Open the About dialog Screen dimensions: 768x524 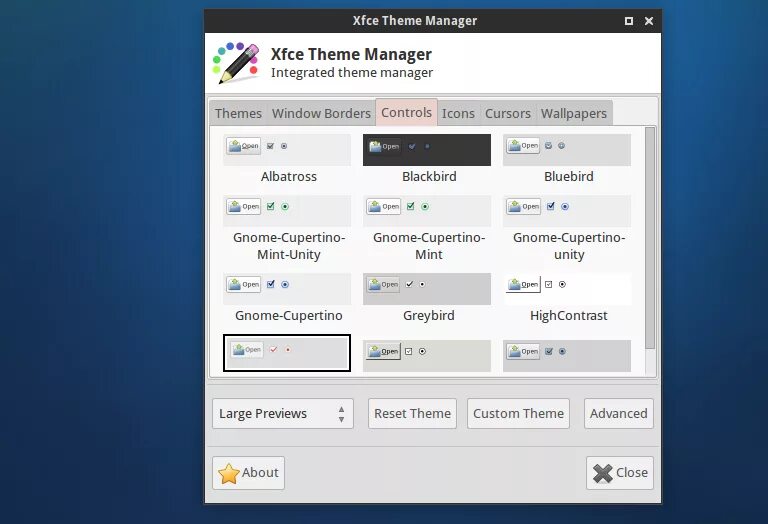click(248, 473)
